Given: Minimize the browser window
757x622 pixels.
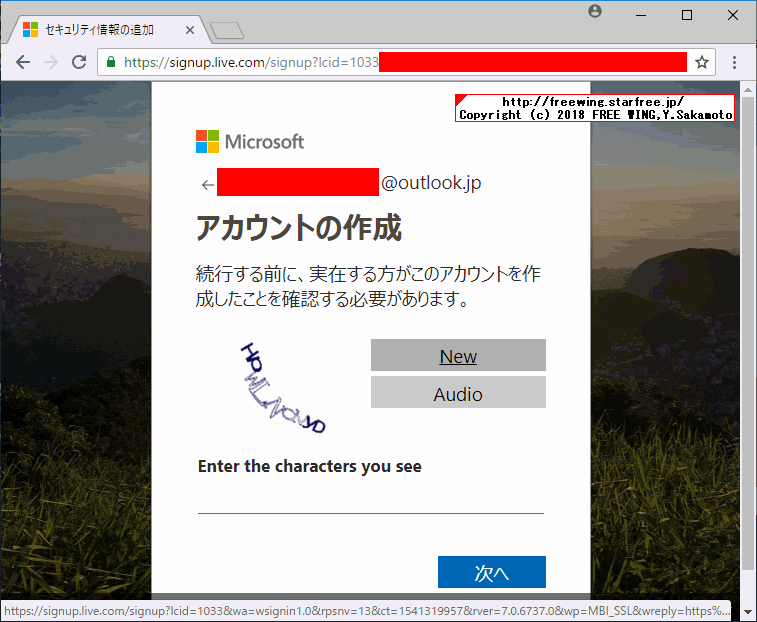Looking at the screenshot, I should pos(641,15).
